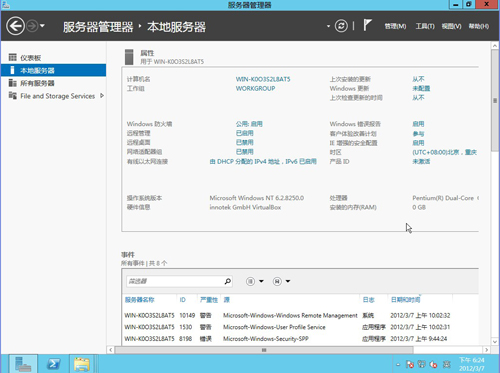Launch PowerShell from the taskbar
The image size is (500, 373).
54,364
